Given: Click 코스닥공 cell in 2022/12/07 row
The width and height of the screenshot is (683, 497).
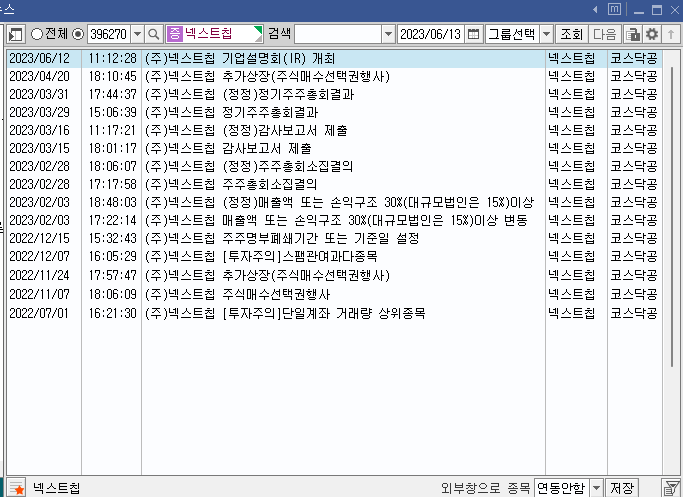Looking at the screenshot, I should (633, 256).
